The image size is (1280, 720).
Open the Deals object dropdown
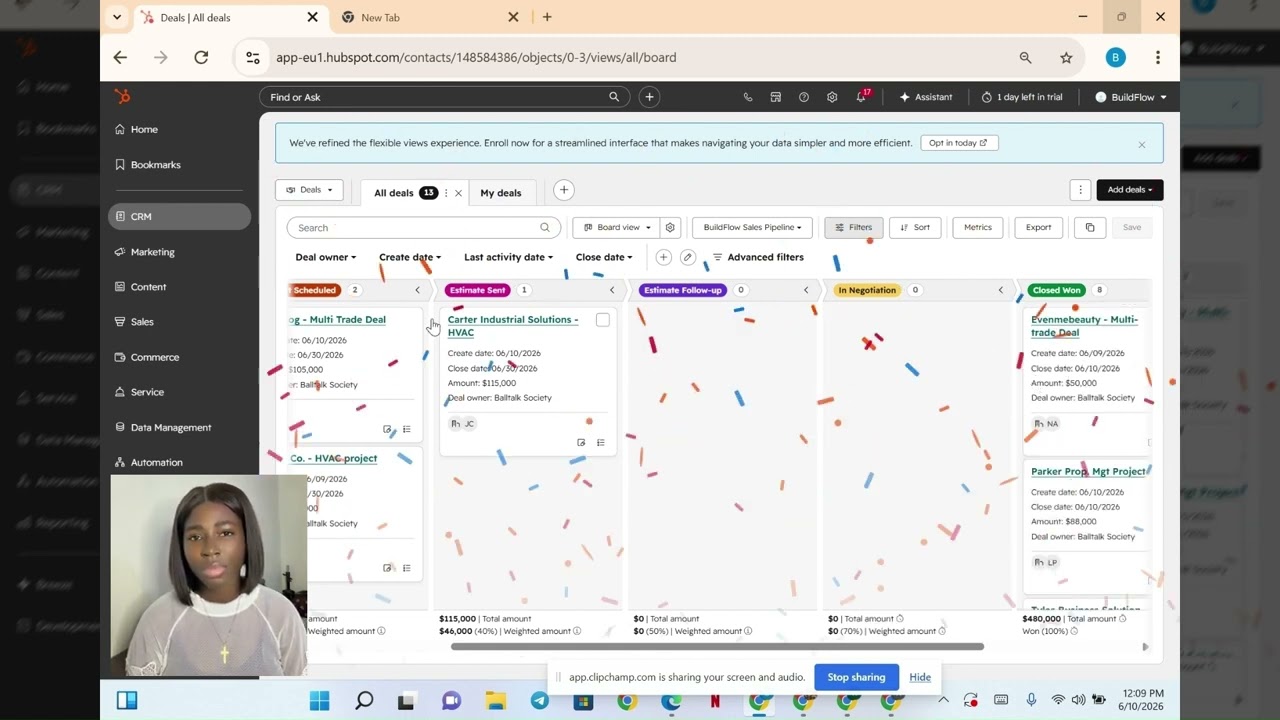pos(310,190)
